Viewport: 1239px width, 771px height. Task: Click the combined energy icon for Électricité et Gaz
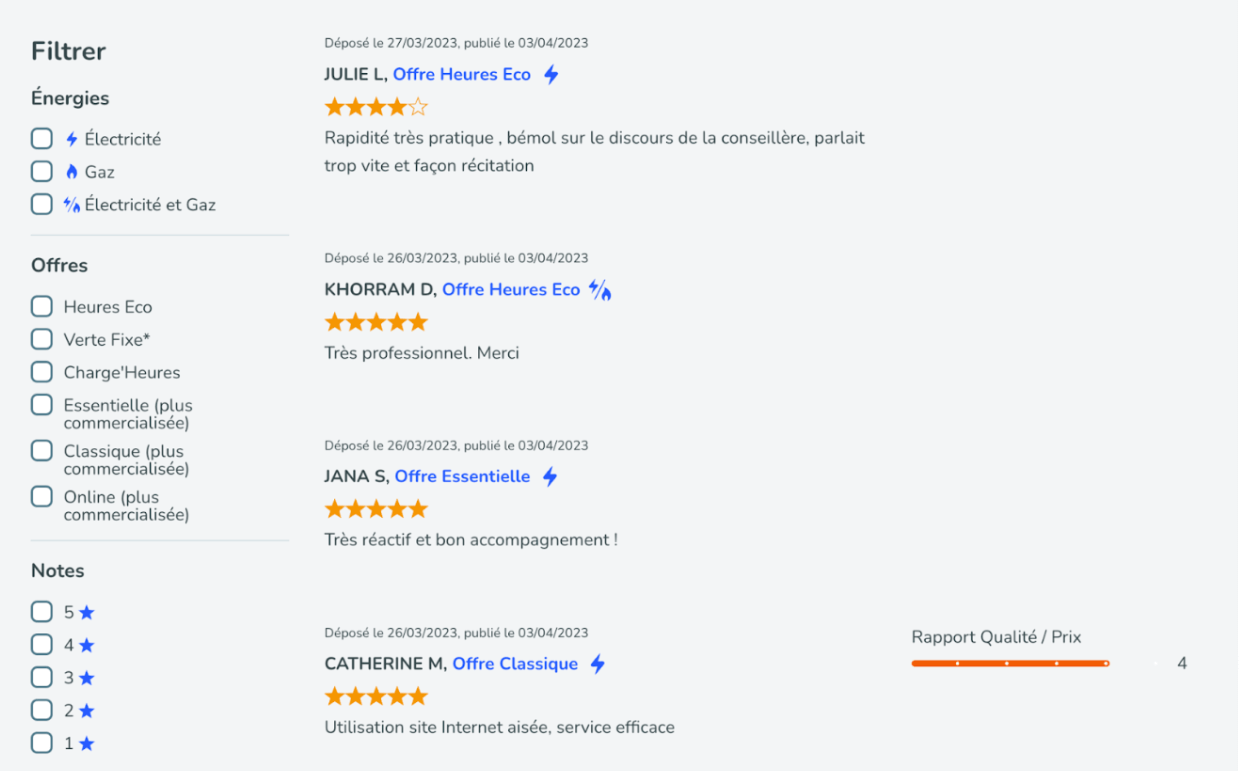point(72,204)
